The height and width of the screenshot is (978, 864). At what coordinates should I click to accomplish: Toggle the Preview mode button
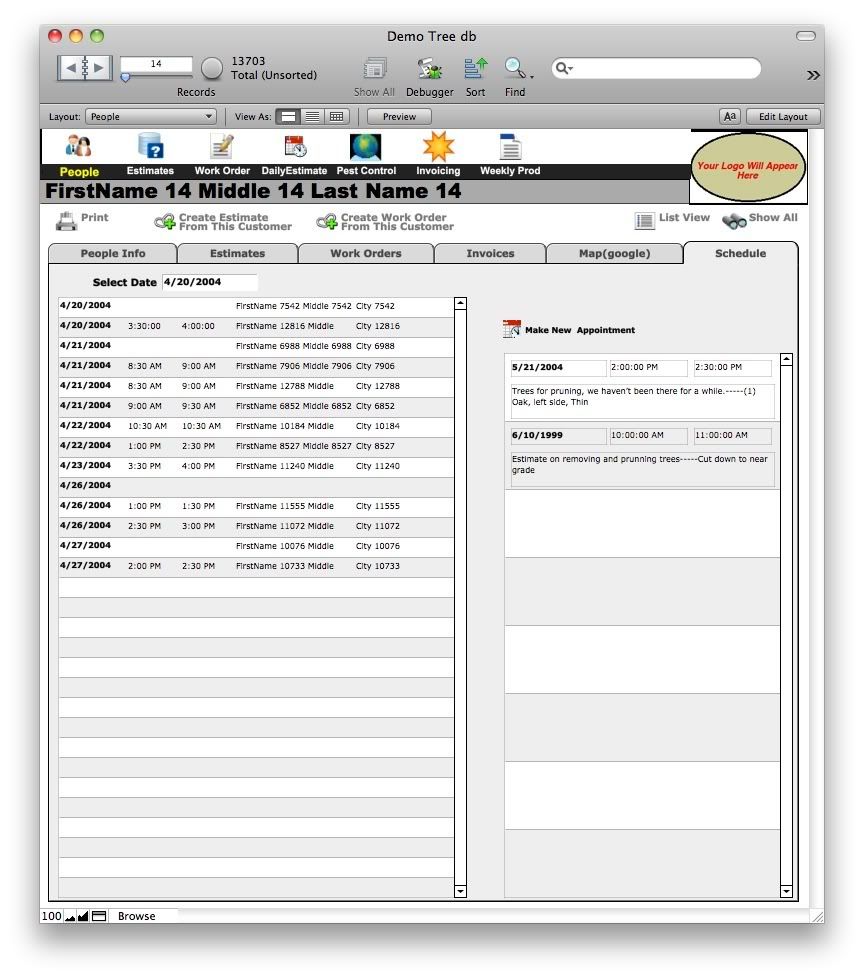tap(398, 116)
